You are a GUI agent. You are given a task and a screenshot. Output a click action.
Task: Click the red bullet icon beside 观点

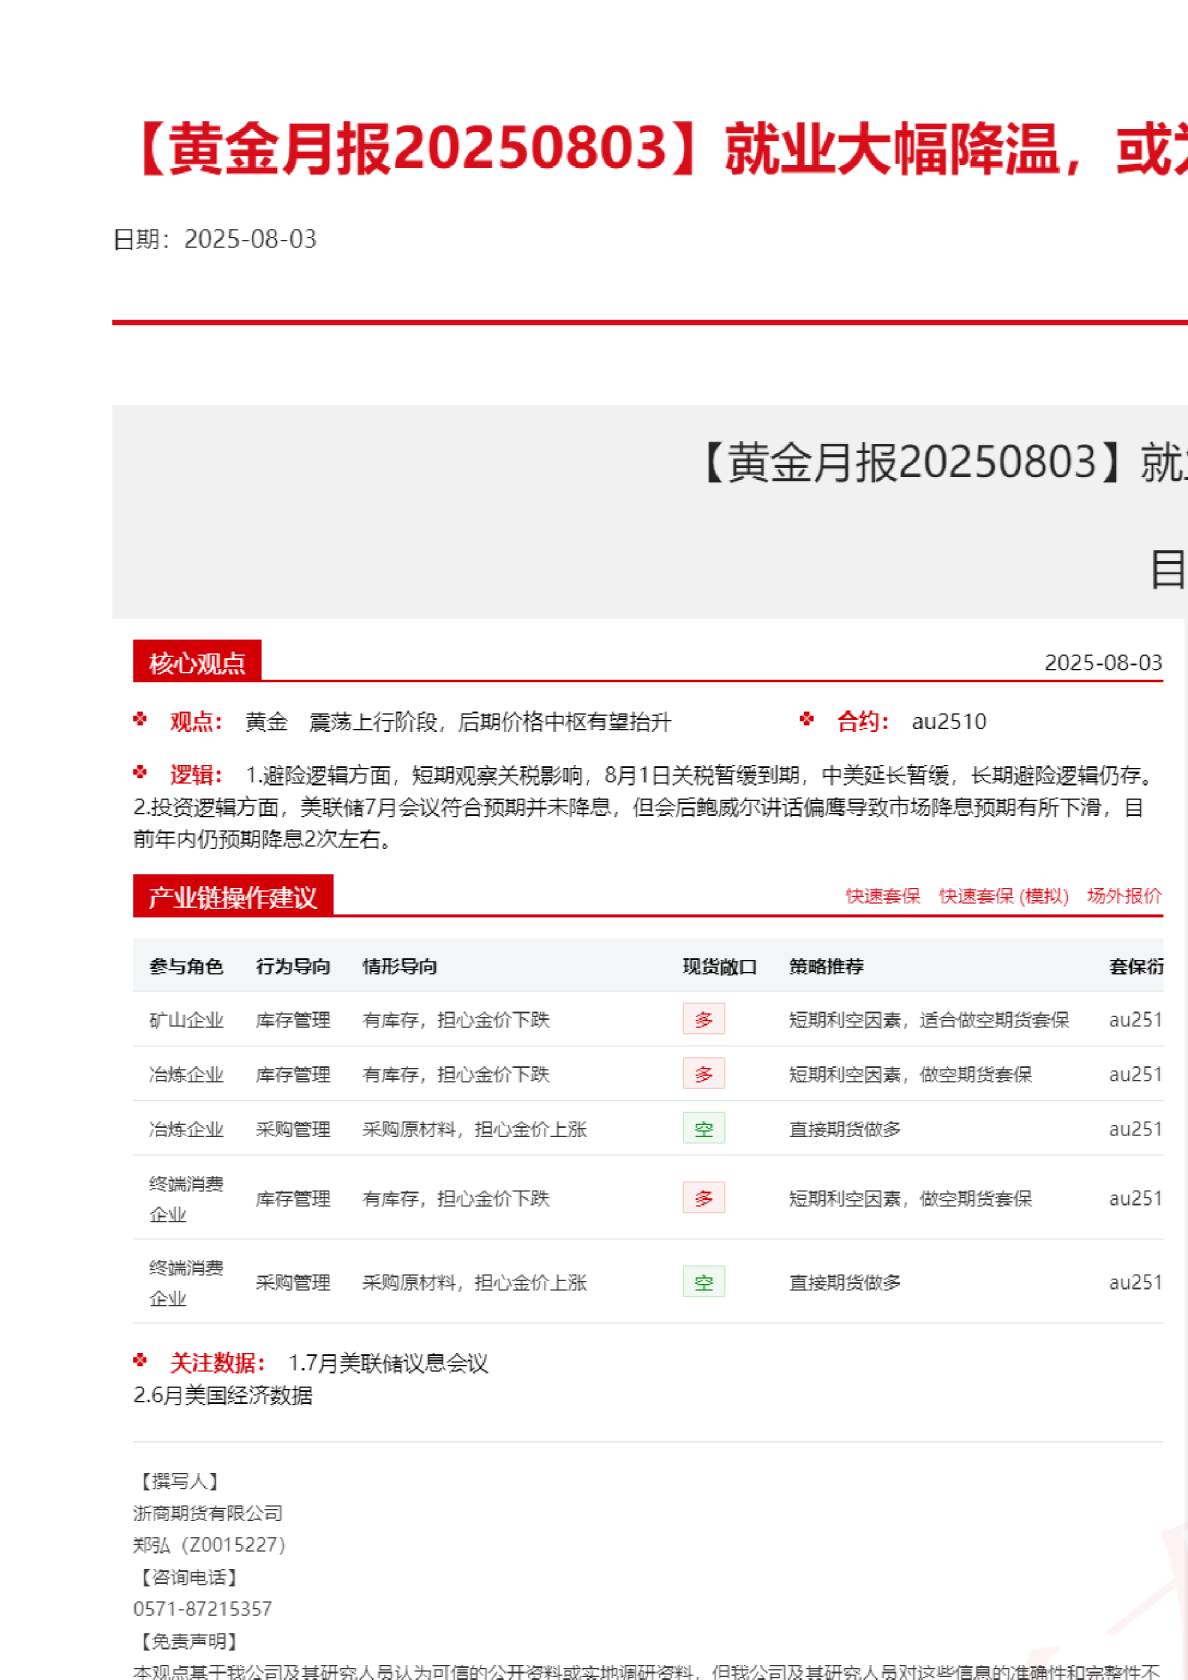point(140,719)
